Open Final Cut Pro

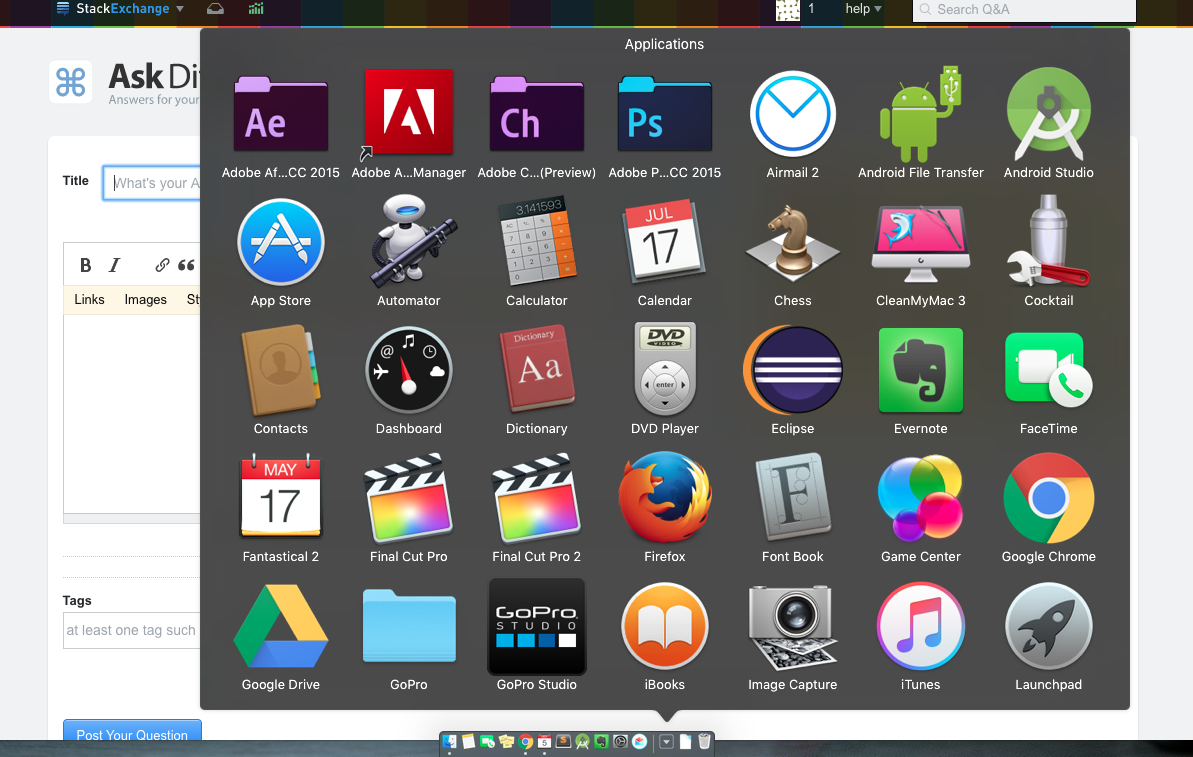(409, 497)
